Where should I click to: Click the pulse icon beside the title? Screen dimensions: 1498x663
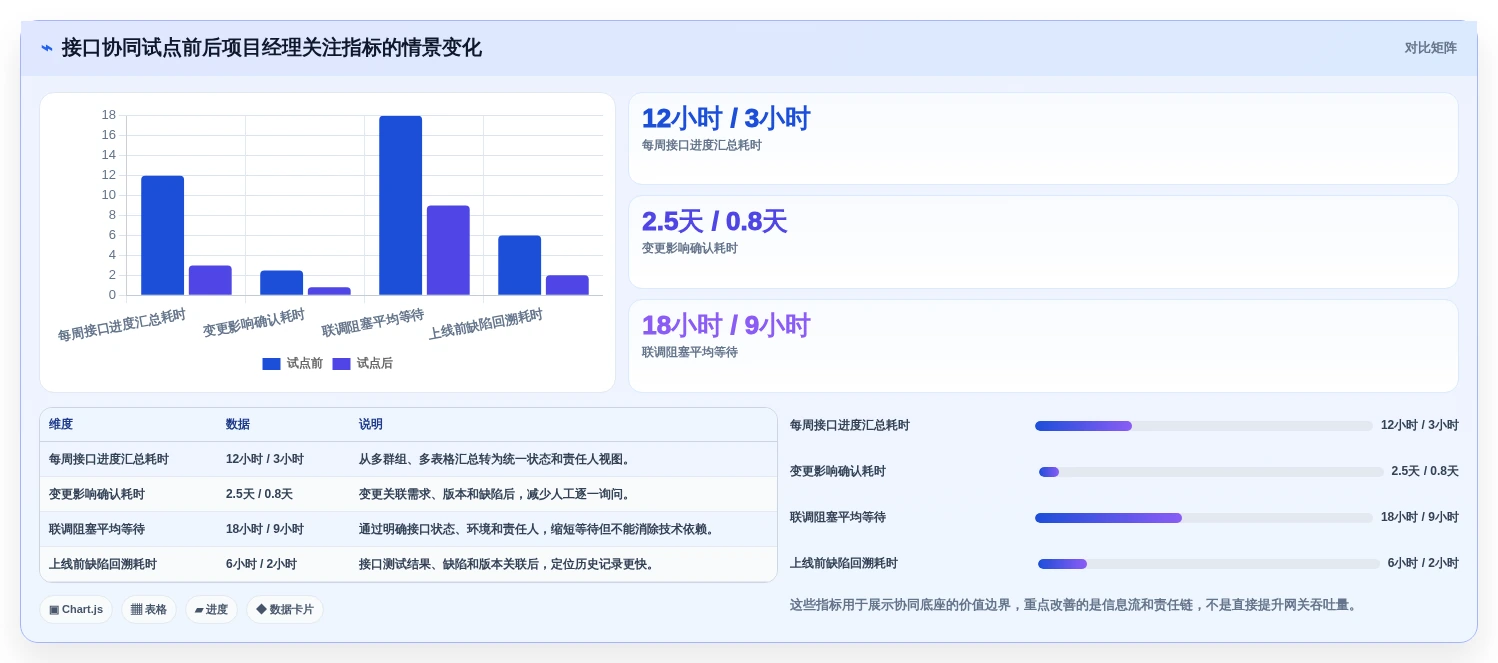[x=47, y=48]
